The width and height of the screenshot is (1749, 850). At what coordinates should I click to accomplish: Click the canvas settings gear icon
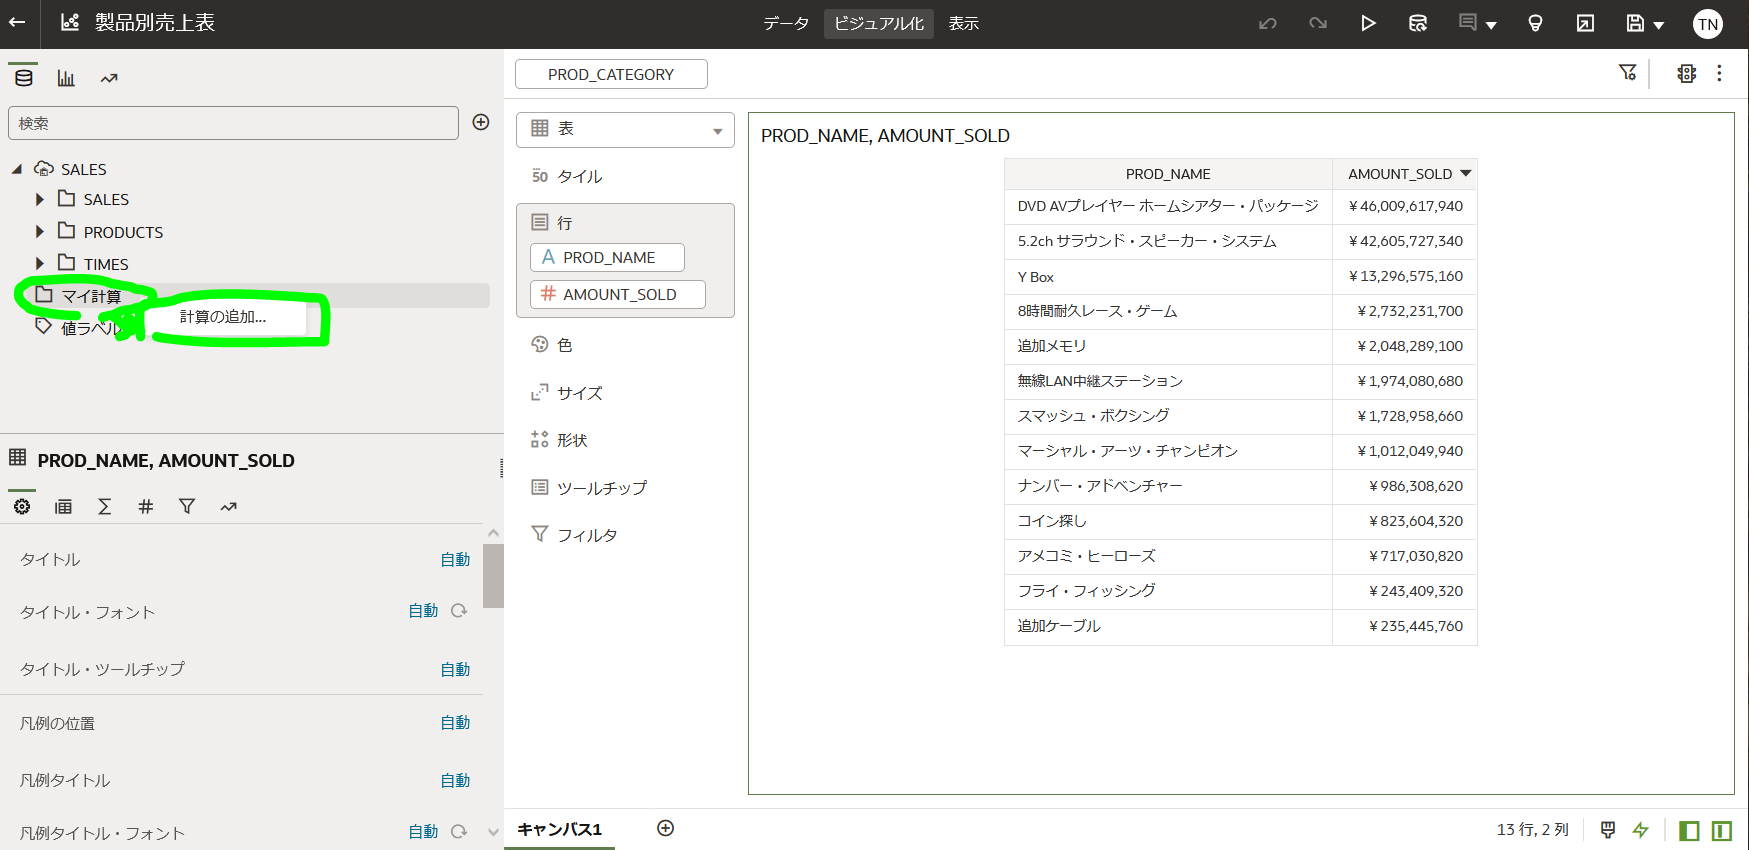1687,73
